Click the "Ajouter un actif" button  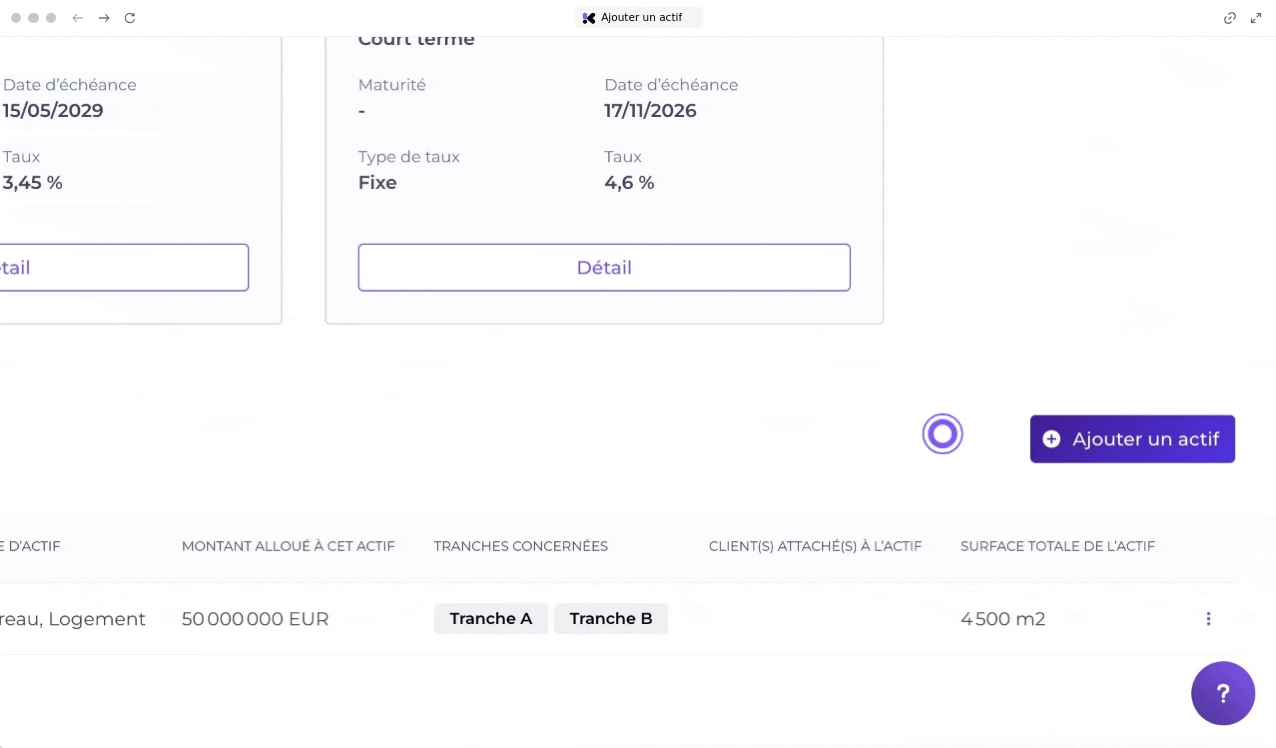[x=1132, y=439]
